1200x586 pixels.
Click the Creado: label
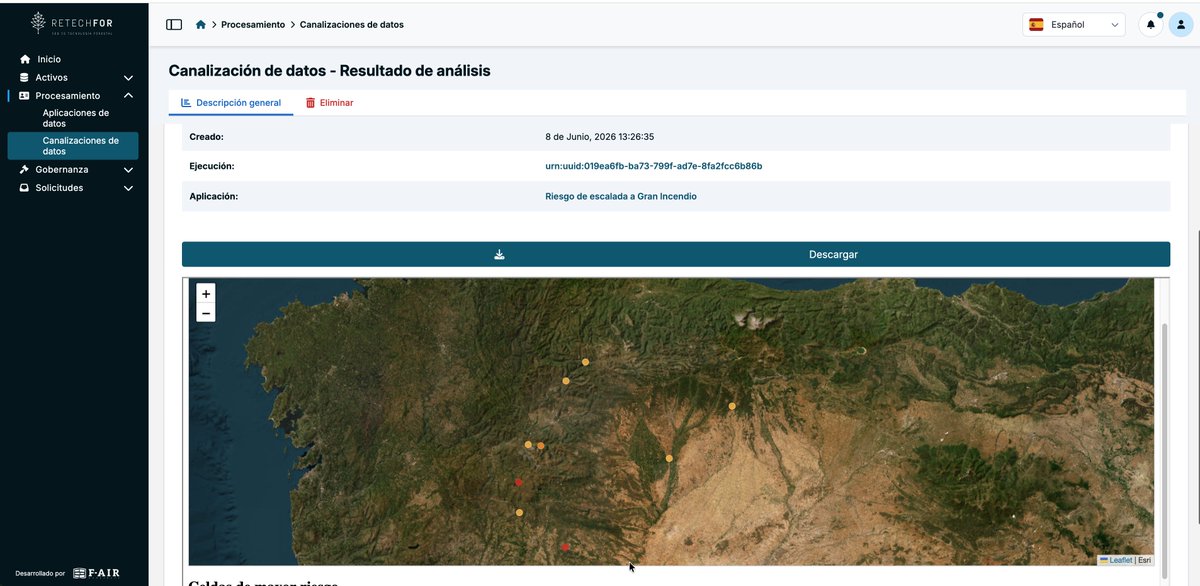coord(207,137)
